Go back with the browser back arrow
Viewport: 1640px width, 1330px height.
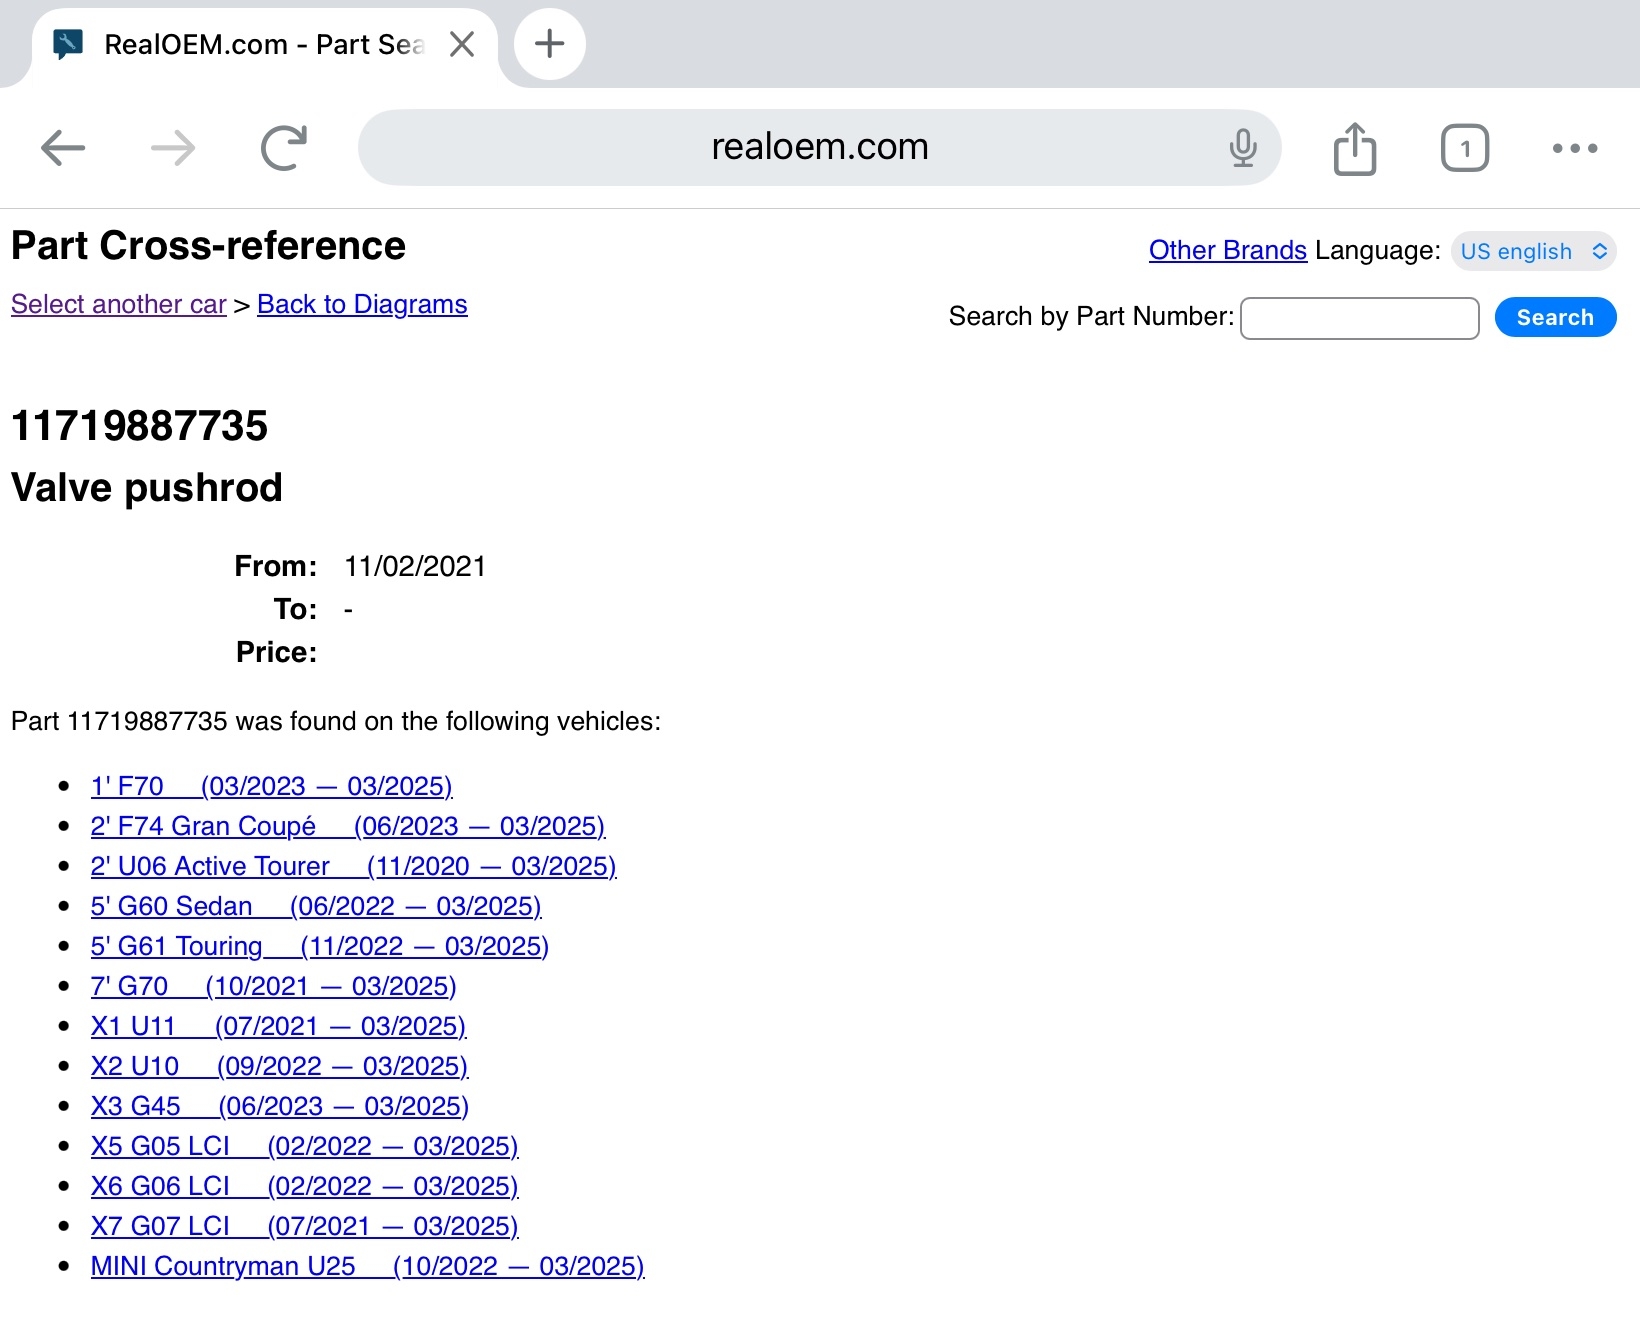63,148
